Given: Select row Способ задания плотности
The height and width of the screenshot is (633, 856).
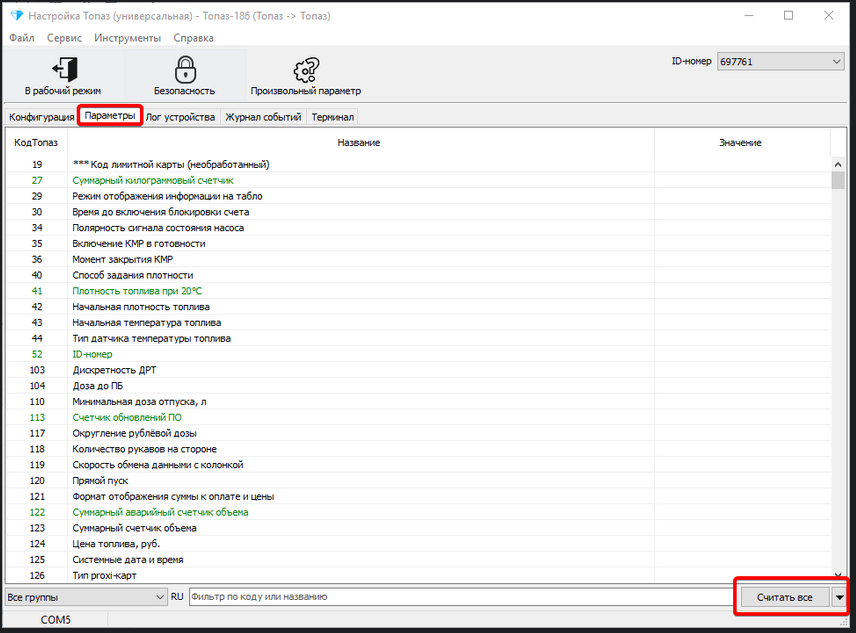Looking at the screenshot, I should 418,275.
